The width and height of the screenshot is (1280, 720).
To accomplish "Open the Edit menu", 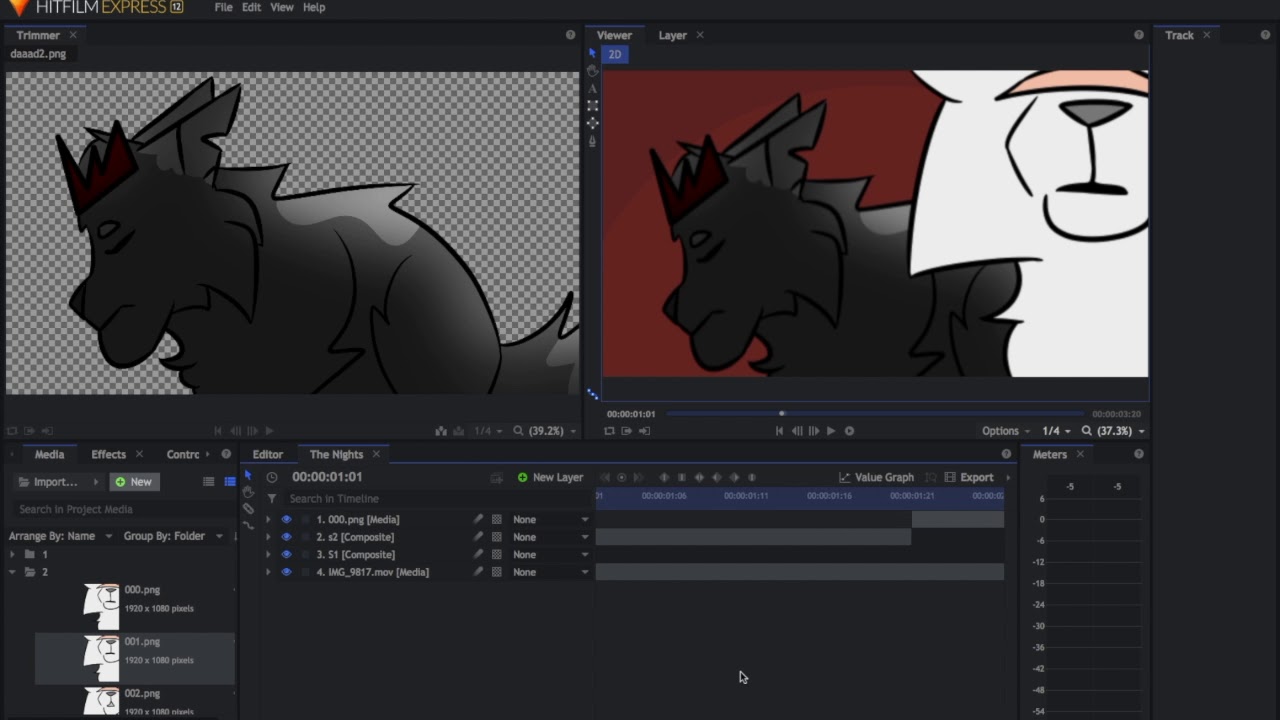I will click(251, 7).
